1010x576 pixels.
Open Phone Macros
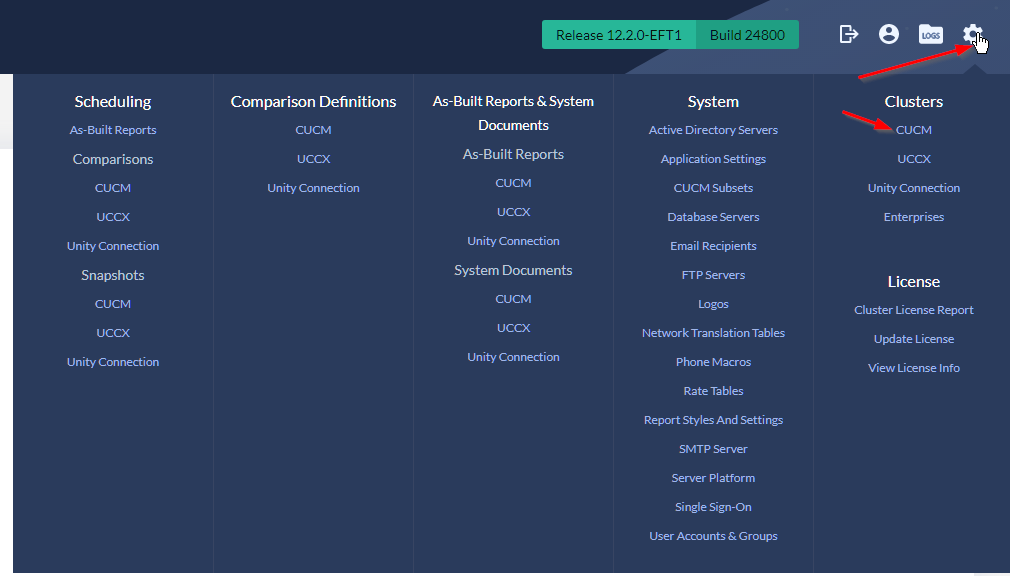(x=713, y=361)
